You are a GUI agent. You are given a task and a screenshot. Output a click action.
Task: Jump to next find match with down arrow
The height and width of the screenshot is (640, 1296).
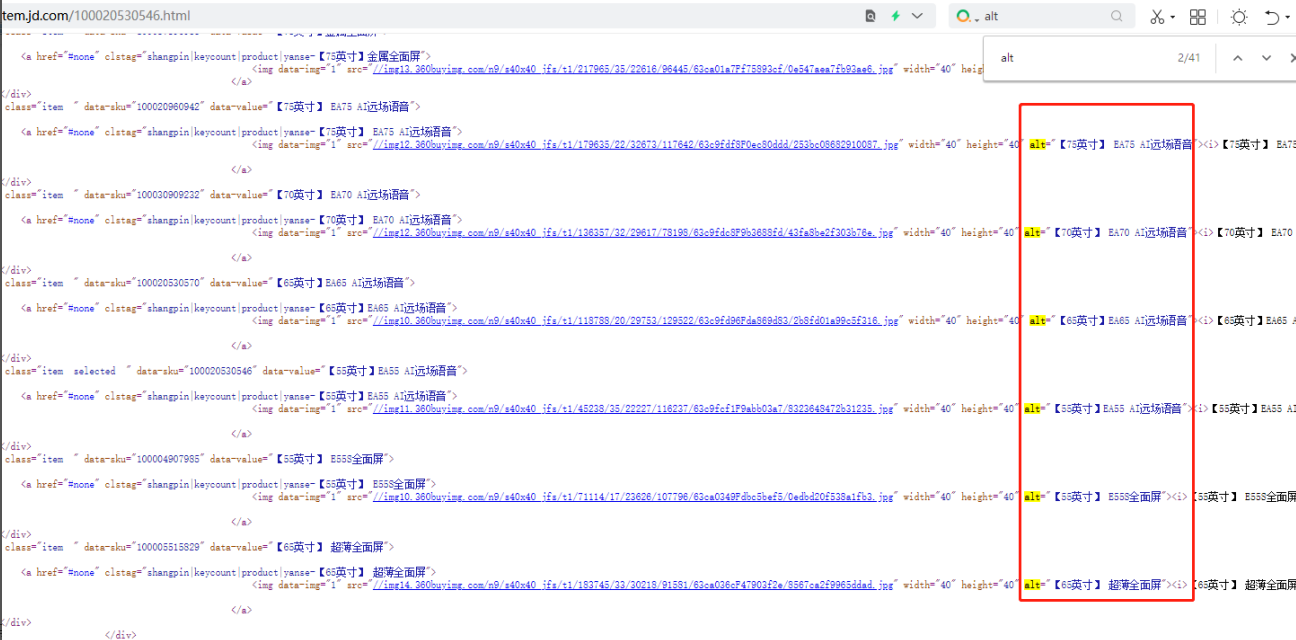pos(1266,58)
